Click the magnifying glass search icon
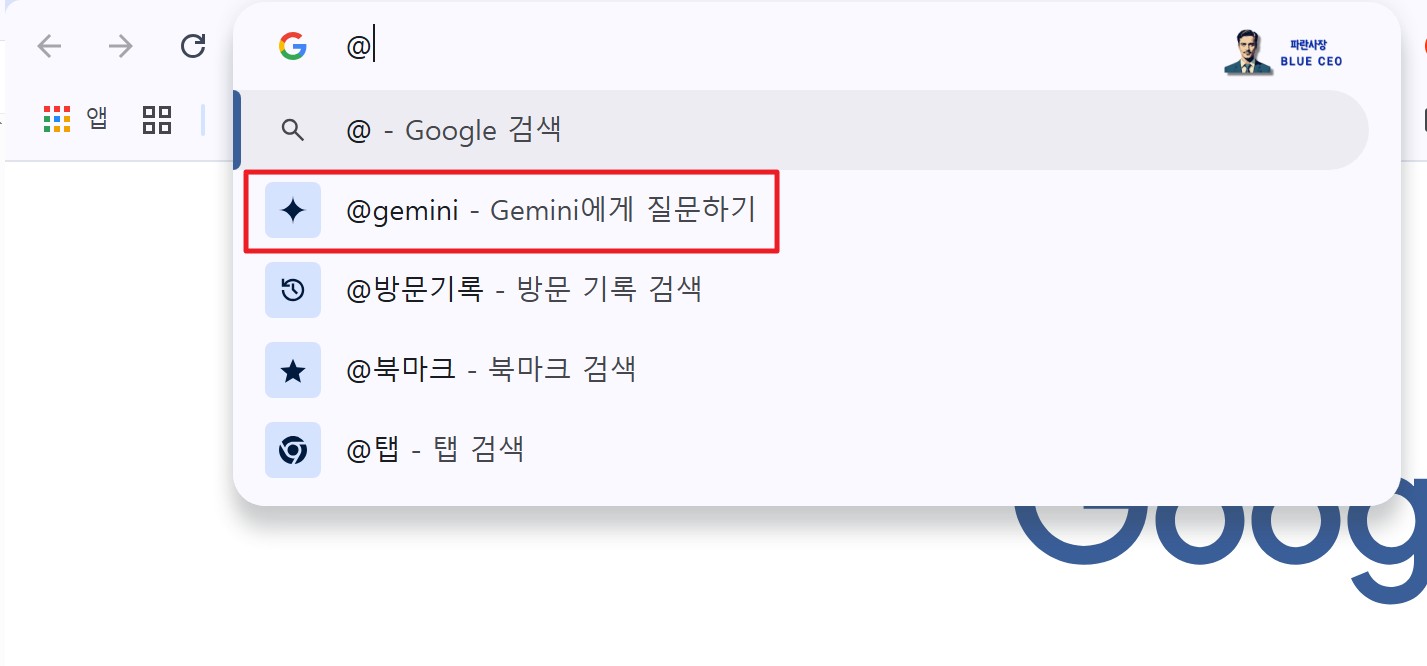Image resolution: width=1427 pixels, height=666 pixels. click(x=293, y=130)
